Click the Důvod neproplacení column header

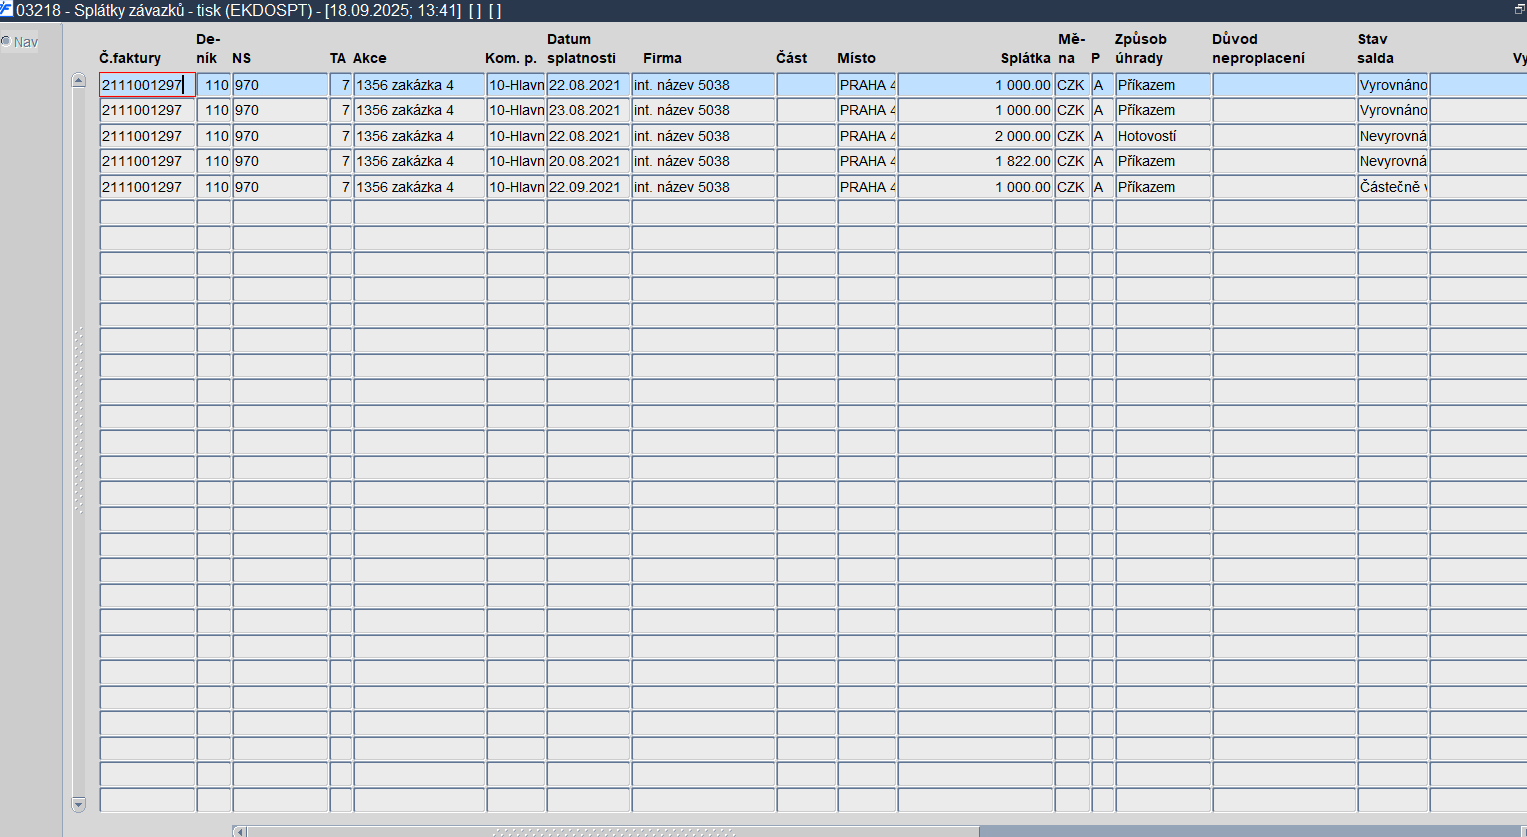(x=1258, y=49)
